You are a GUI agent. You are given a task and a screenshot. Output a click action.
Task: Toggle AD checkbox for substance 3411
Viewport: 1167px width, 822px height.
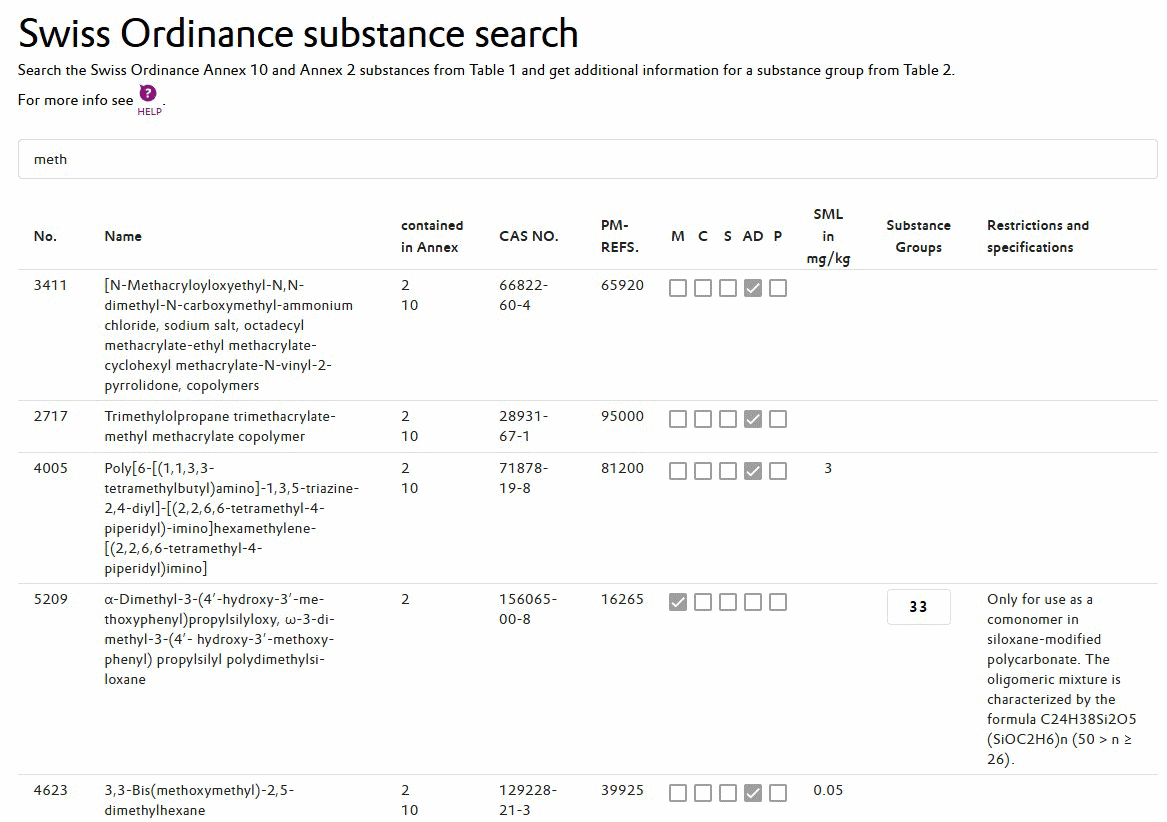752,288
